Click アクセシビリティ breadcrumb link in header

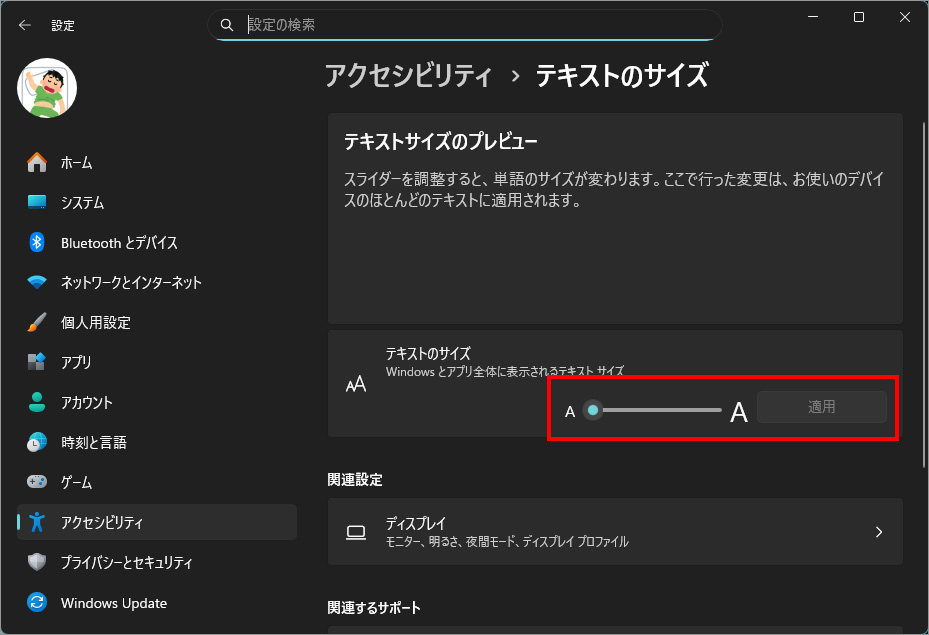pyautogui.click(x=408, y=75)
